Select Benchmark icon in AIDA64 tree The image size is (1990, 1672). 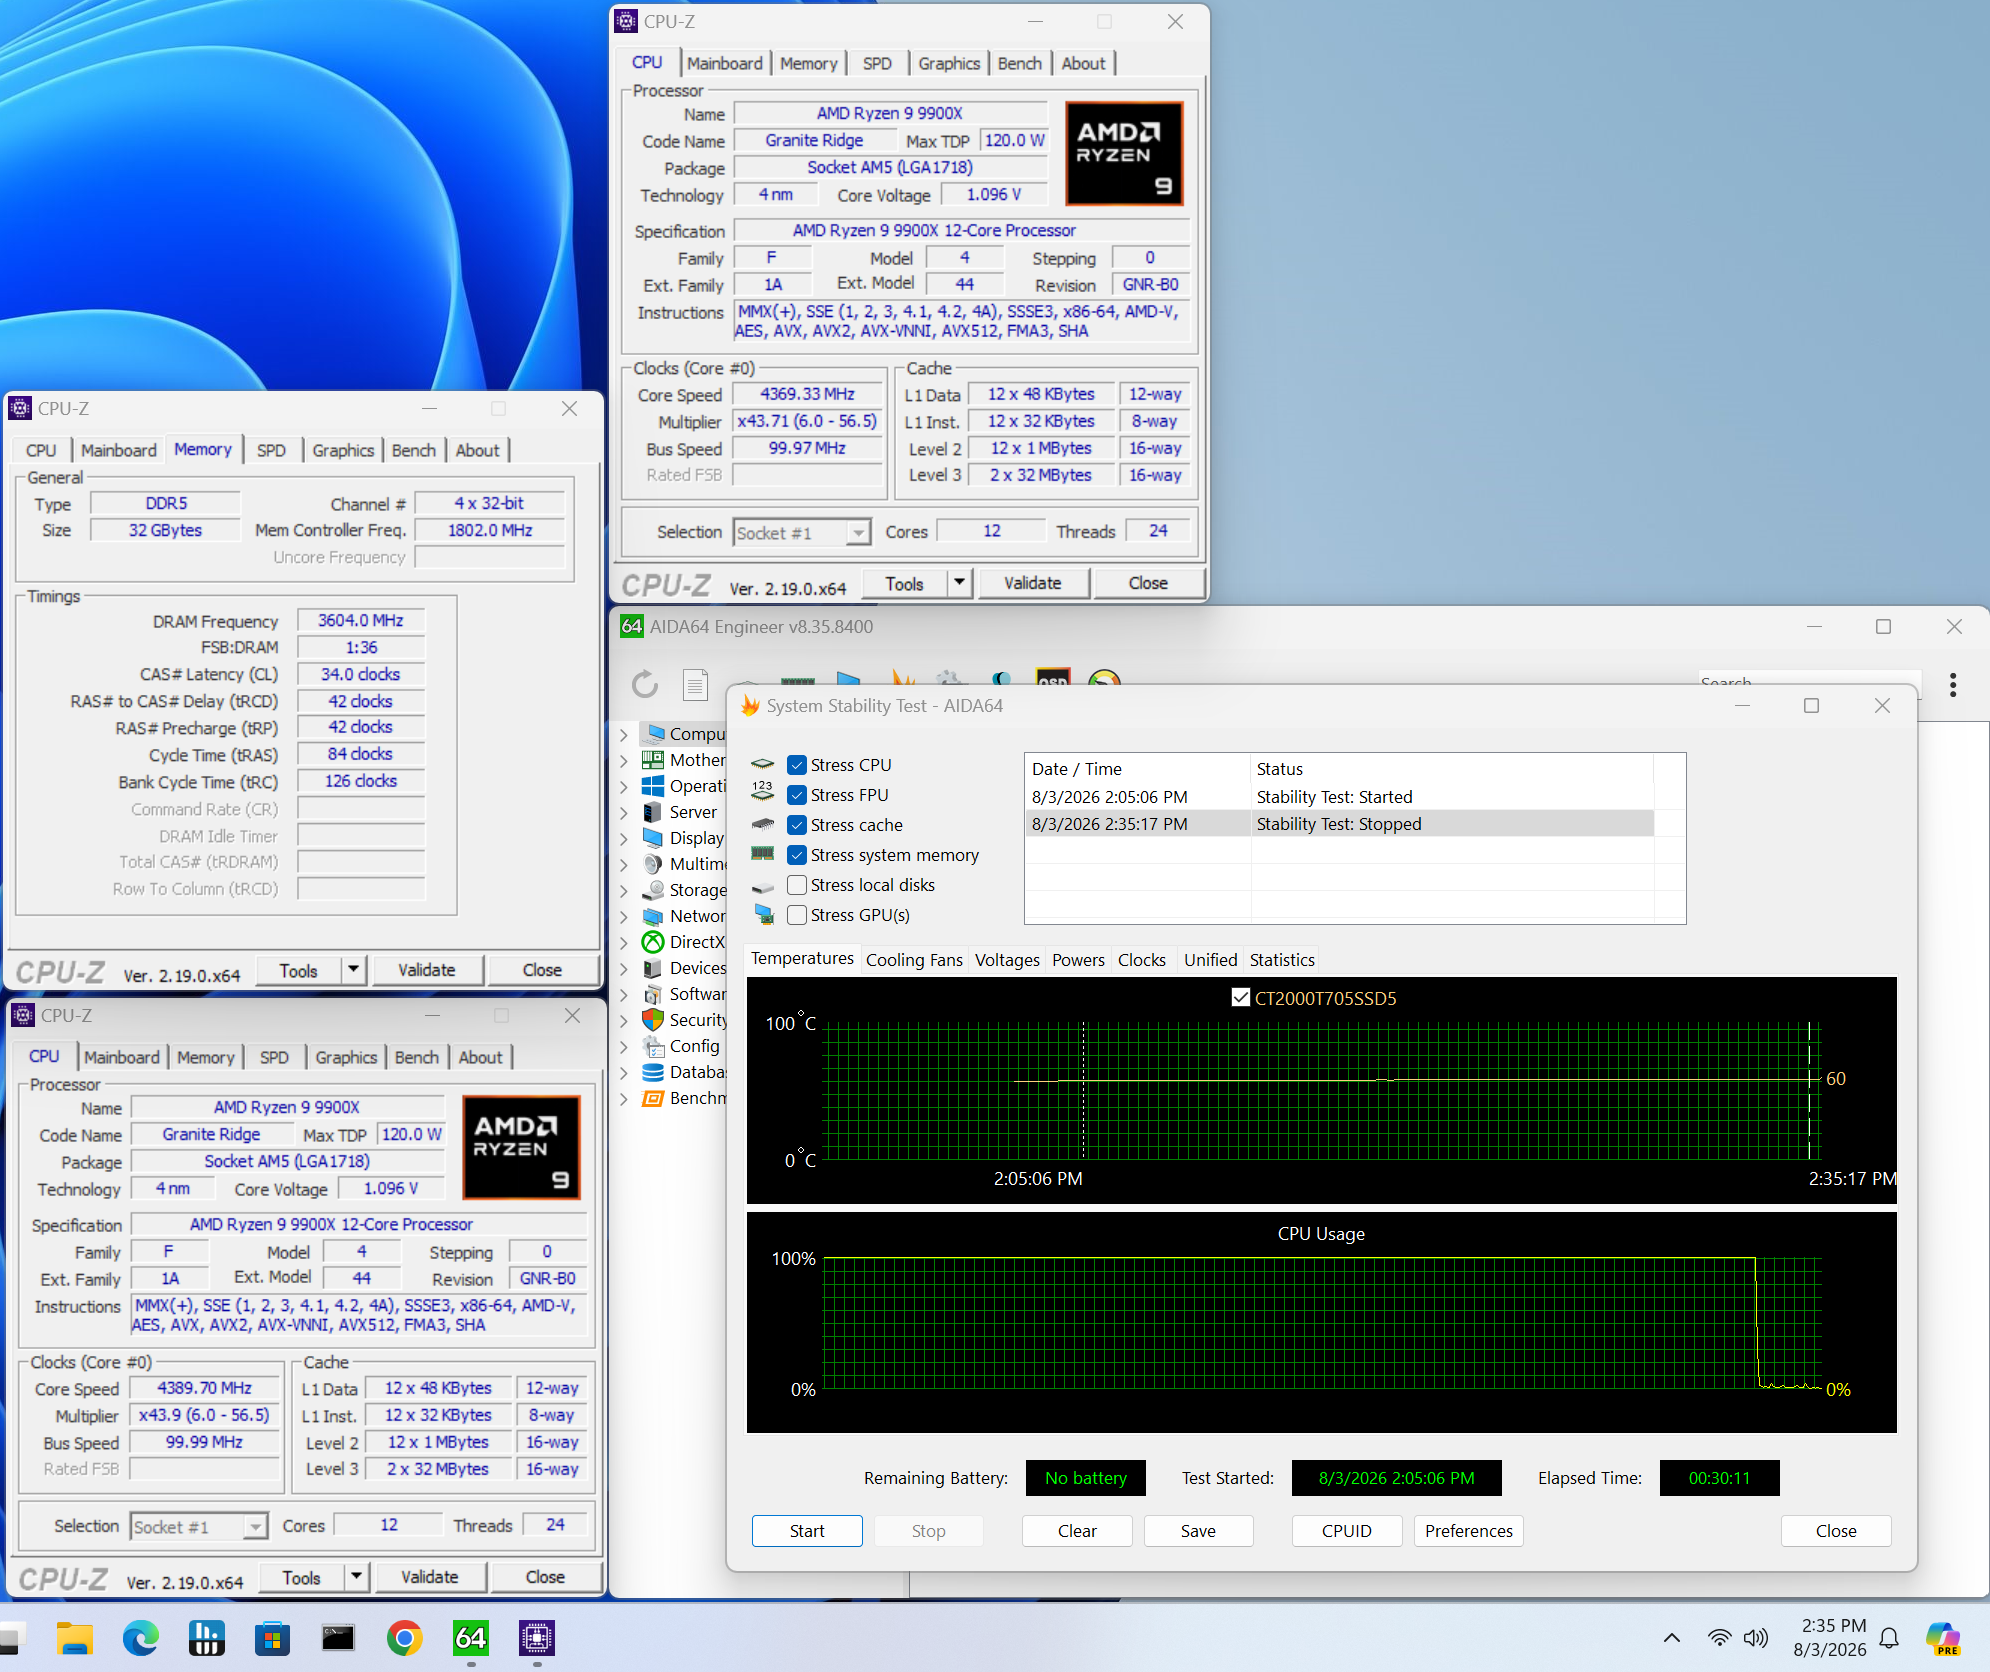(653, 1097)
